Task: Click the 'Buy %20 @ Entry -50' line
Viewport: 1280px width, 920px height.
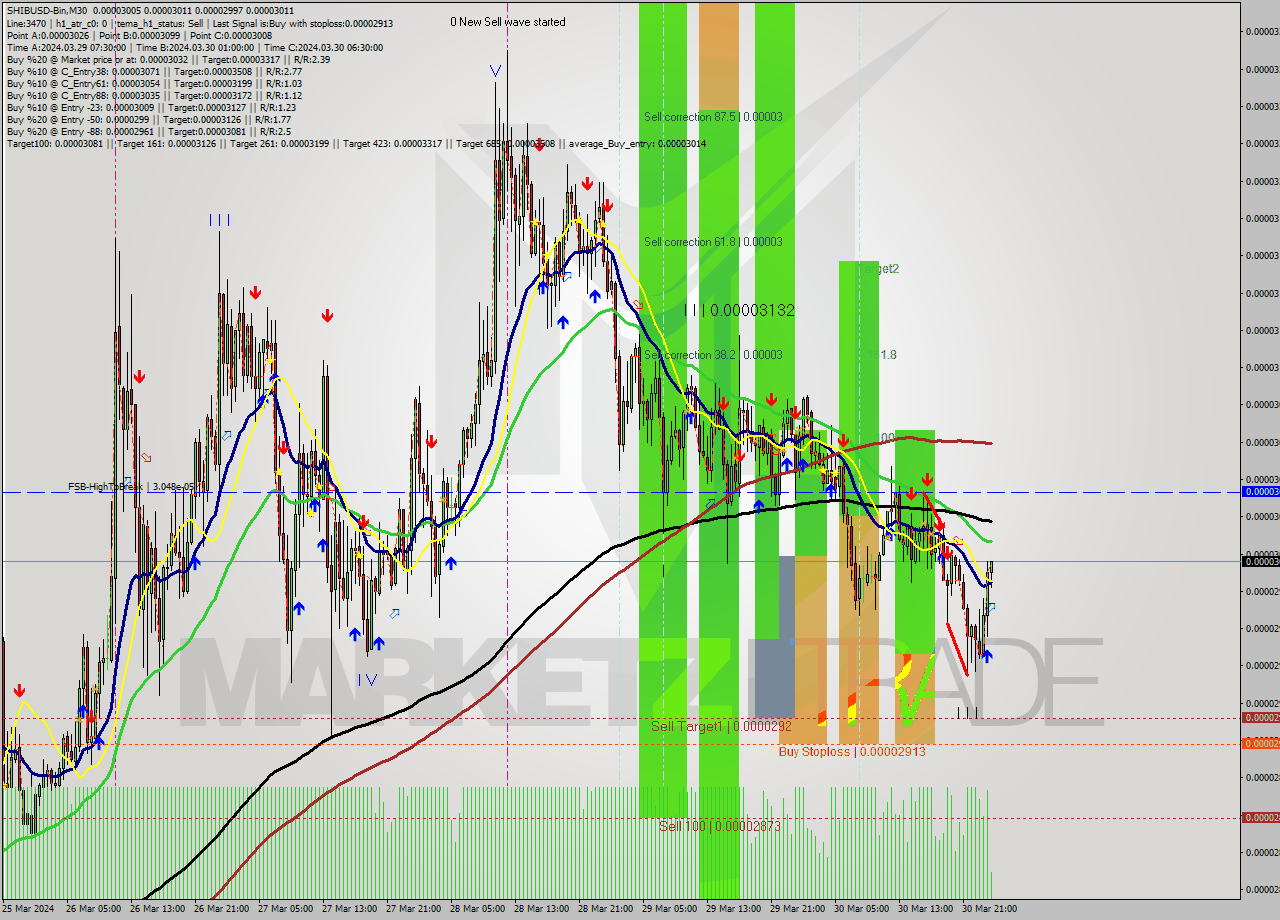Action: 148,119
